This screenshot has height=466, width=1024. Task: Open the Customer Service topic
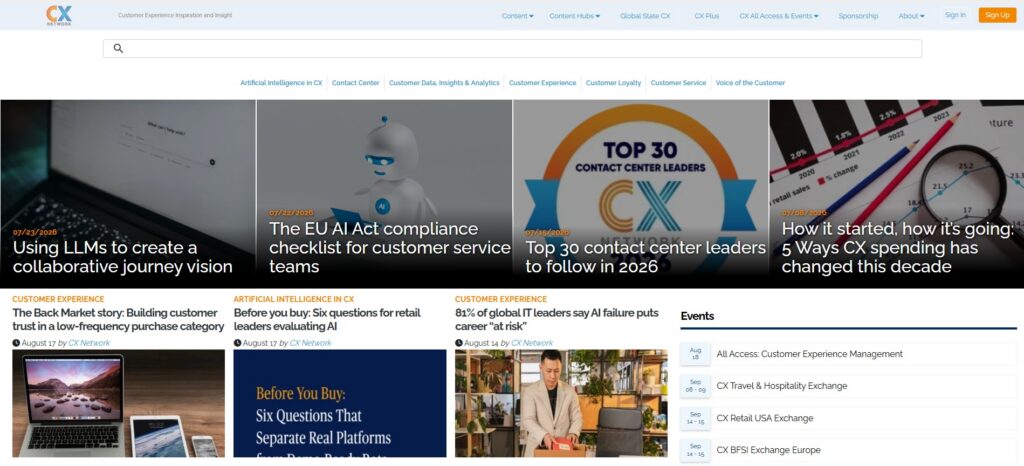coord(678,83)
